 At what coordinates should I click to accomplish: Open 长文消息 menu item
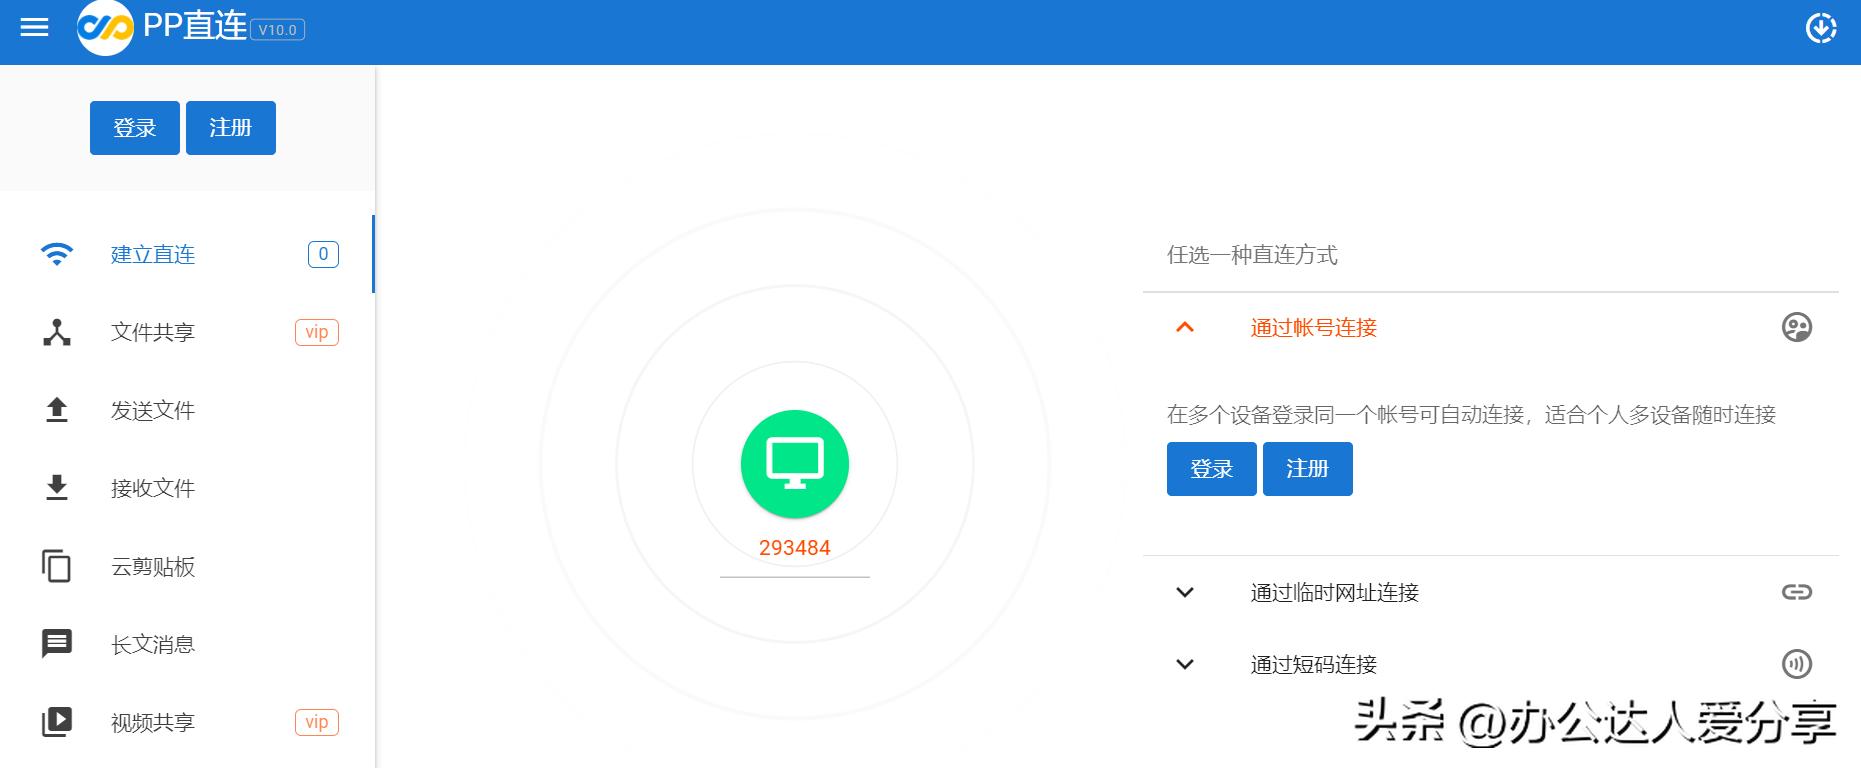[x=187, y=644]
